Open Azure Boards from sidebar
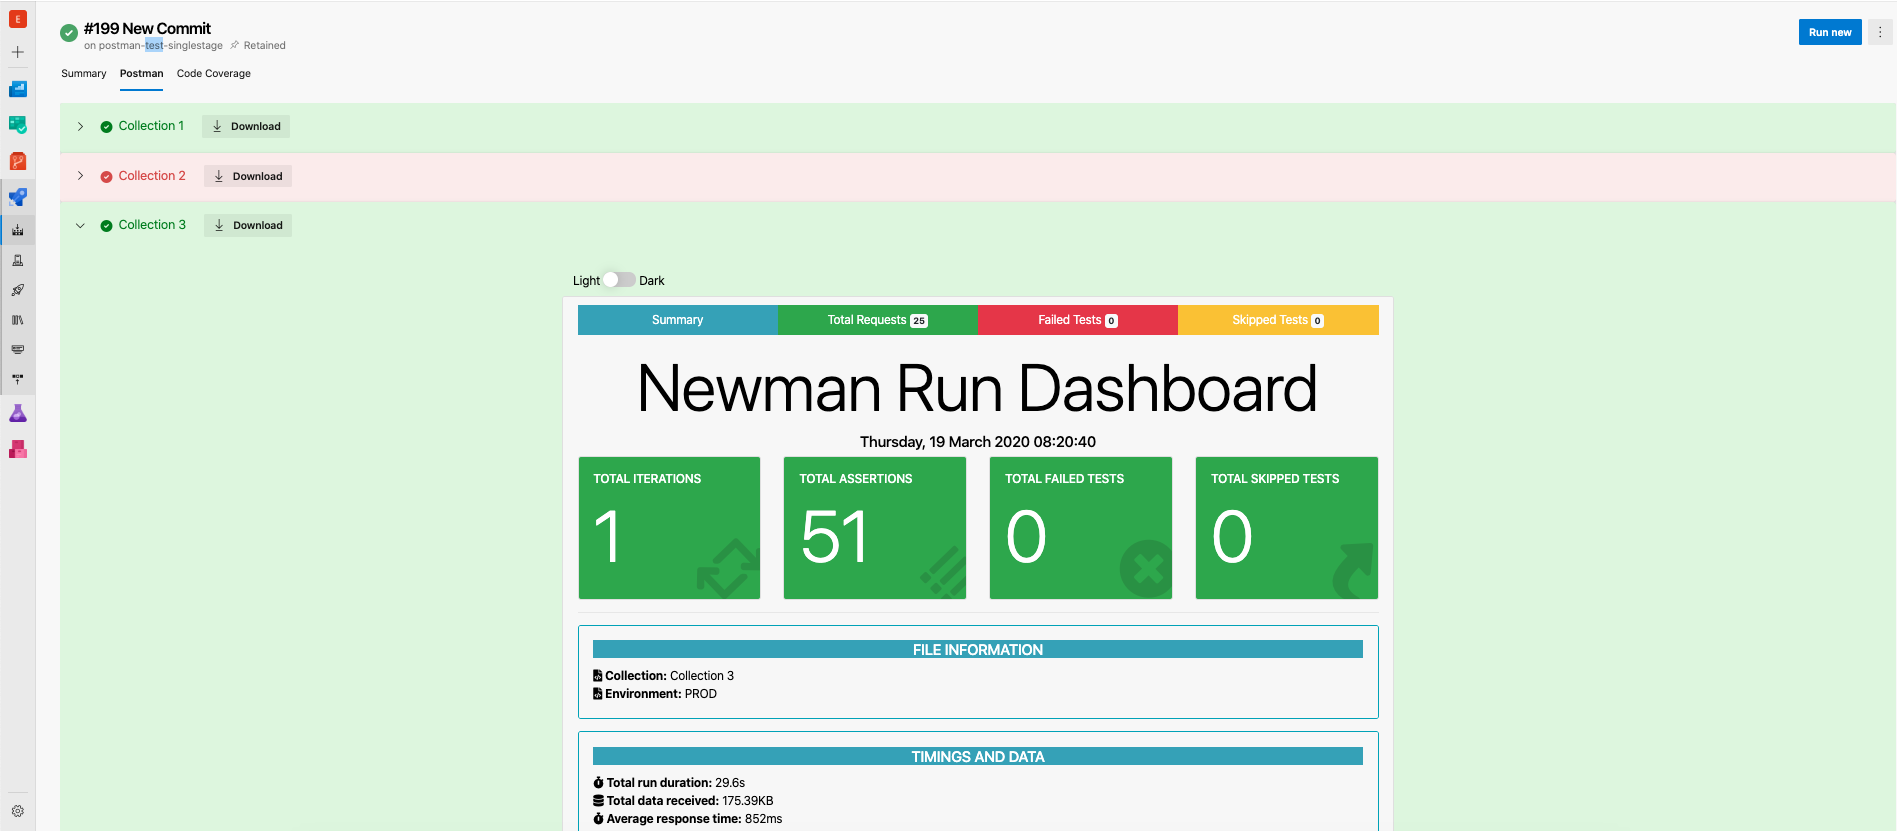This screenshot has height=831, width=1897. tap(18, 125)
